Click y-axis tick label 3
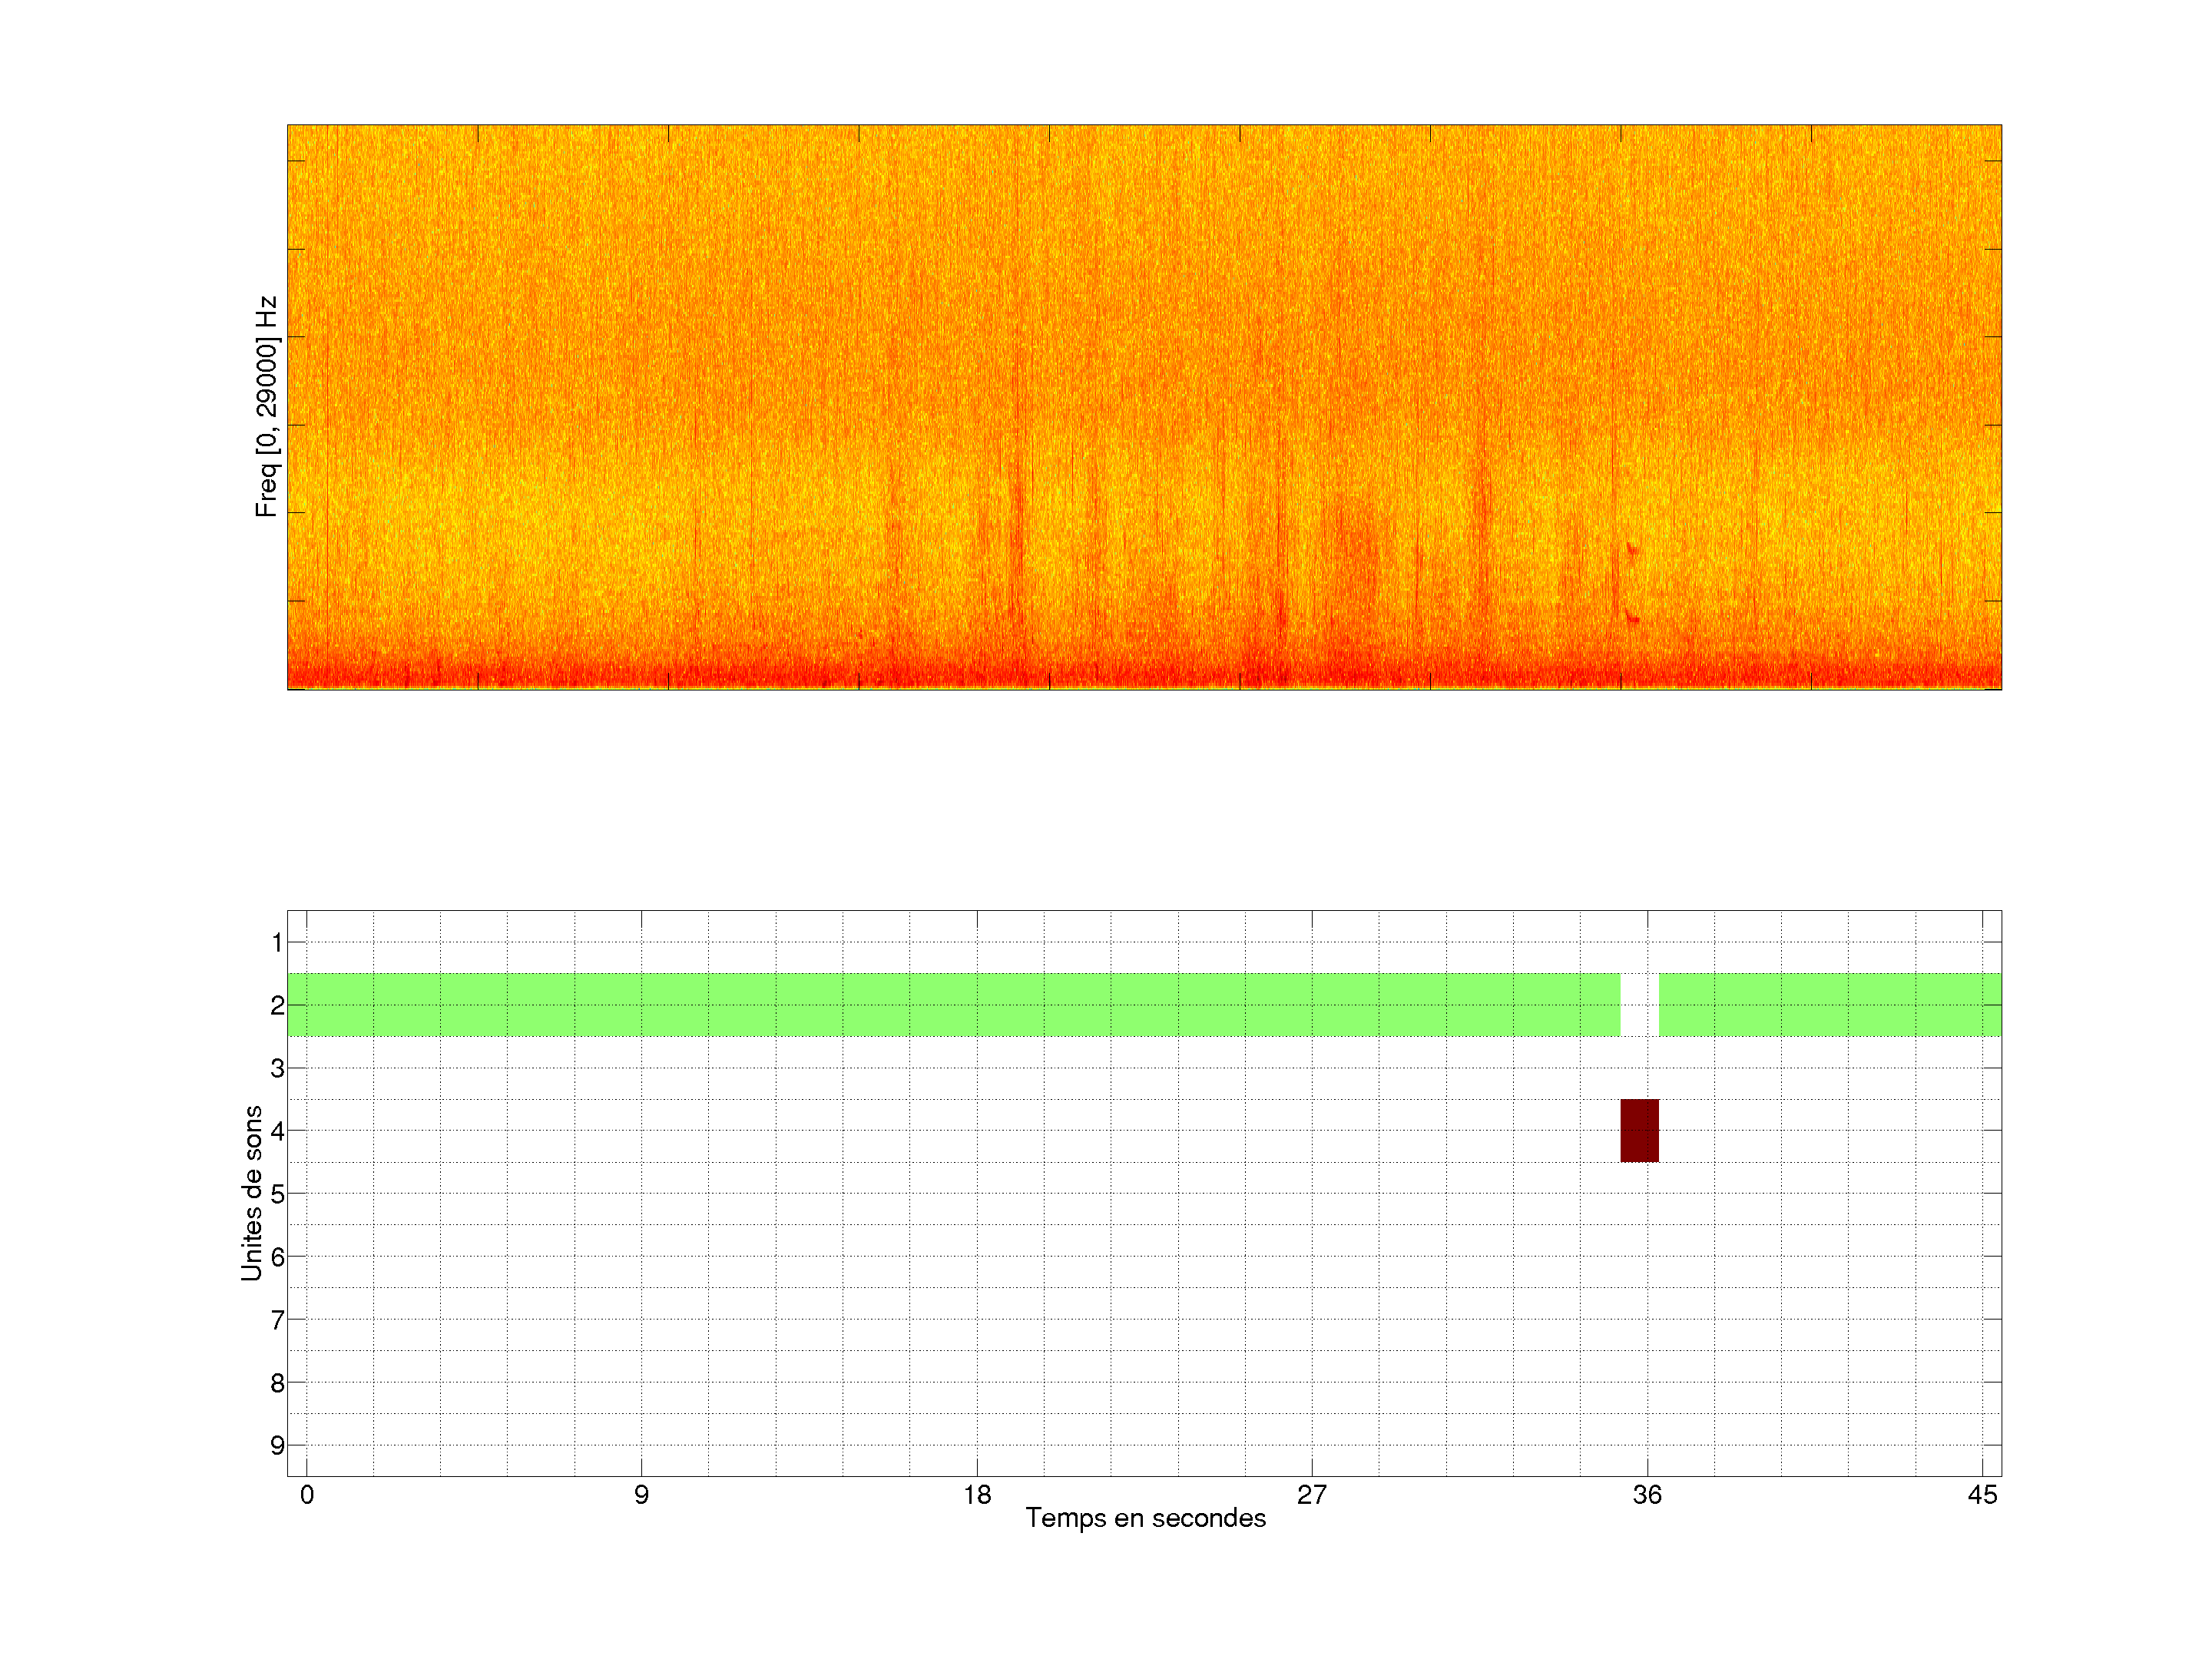This screenshot has width=2212, height=1659. point(277,1068)
